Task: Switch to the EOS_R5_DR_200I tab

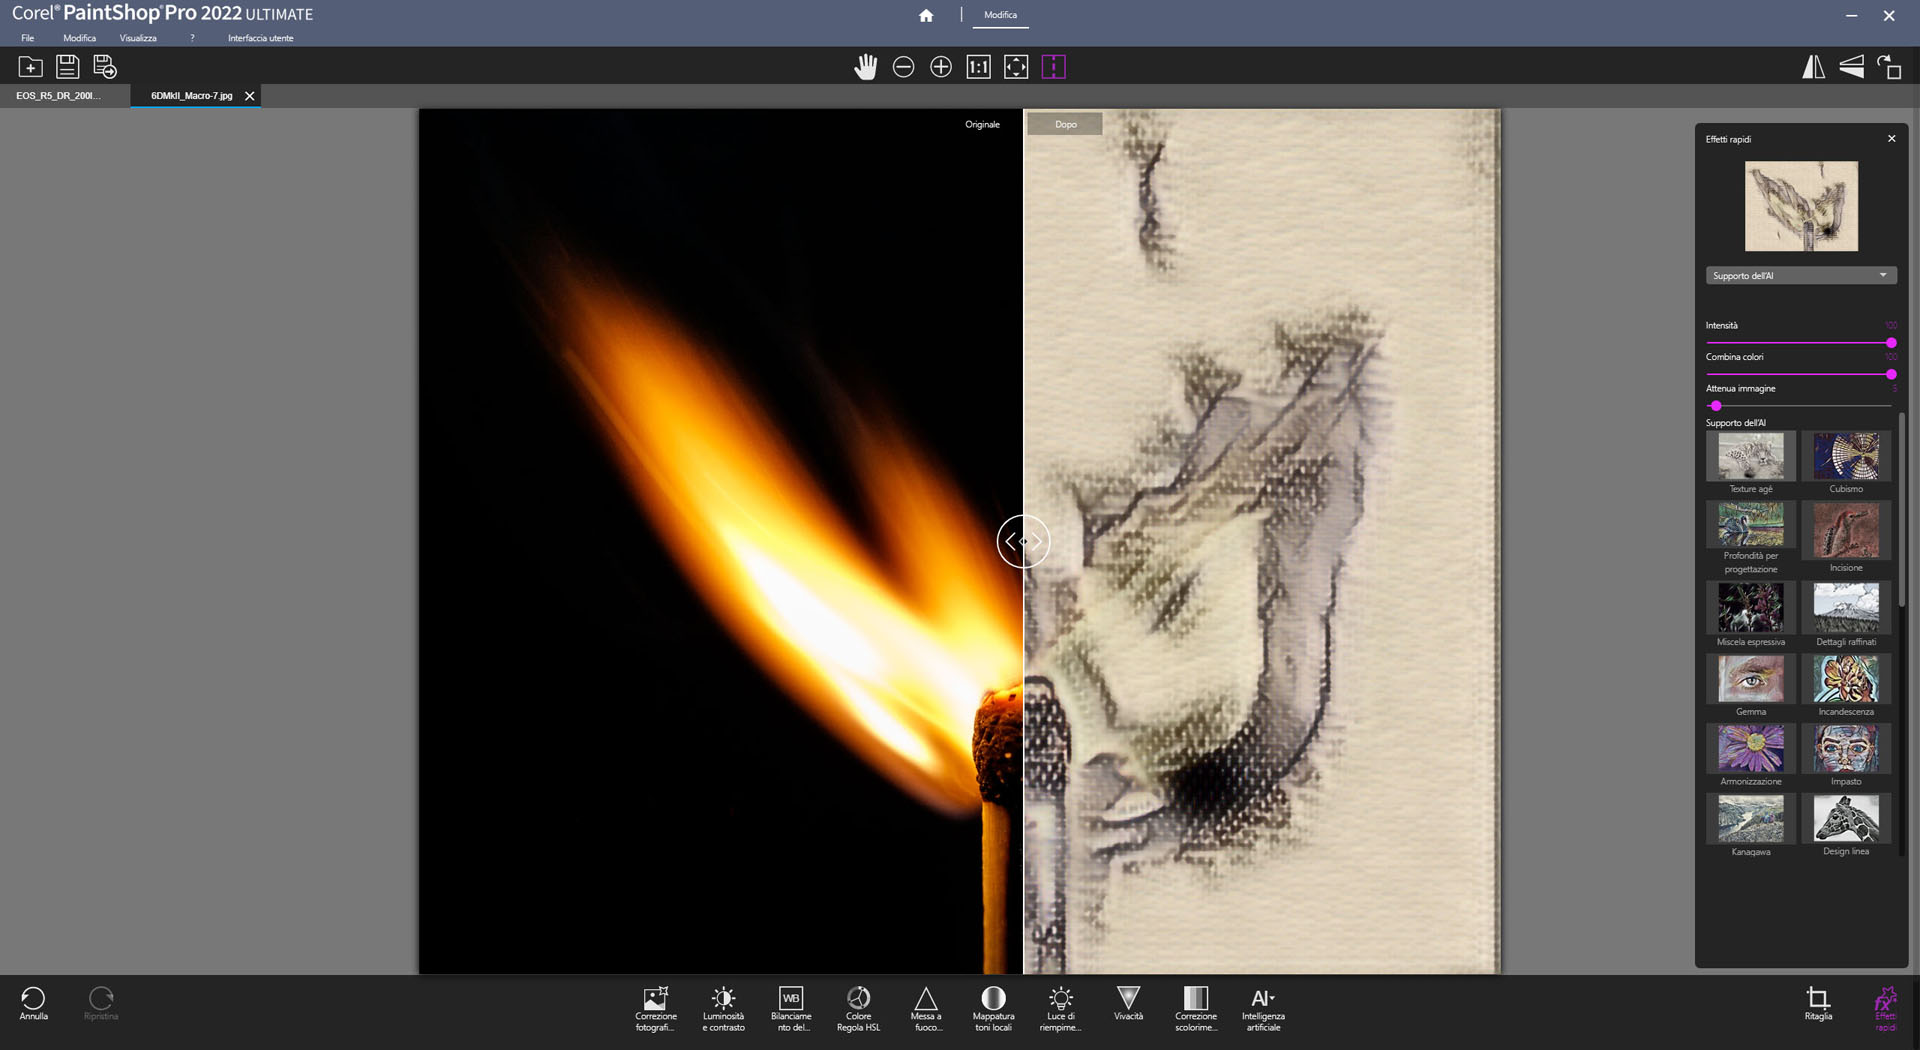Action: [58, 96]
